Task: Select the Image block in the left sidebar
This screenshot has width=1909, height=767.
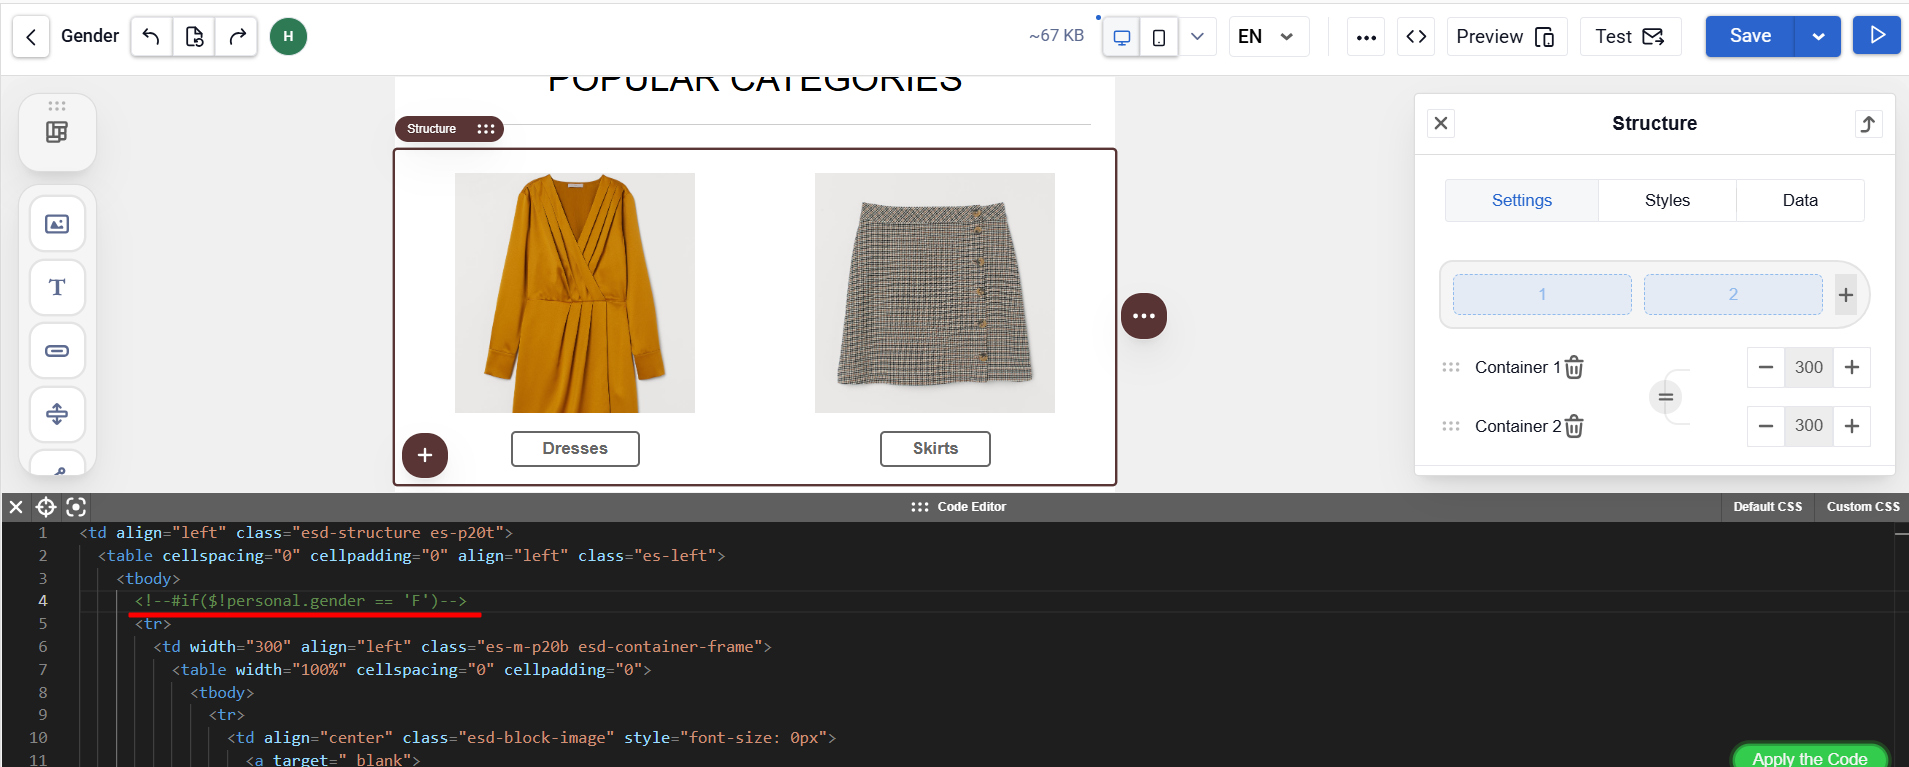Action: click(57, 224)
